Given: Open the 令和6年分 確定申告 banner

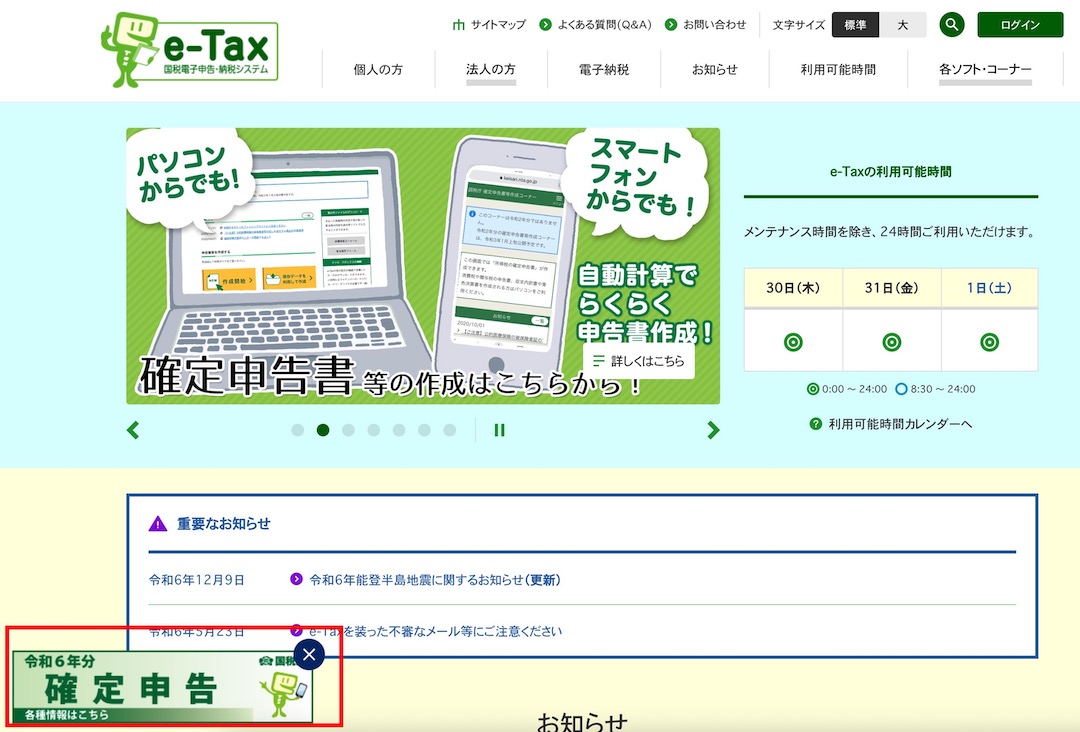Looking at the screenshot, I should click(163, 687).
